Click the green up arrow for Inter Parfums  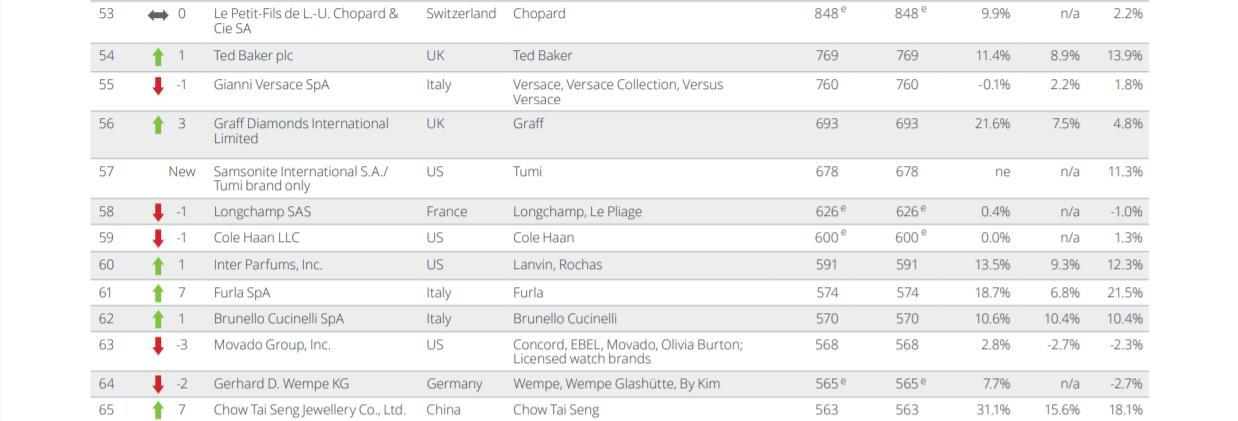tap(158, 266)
